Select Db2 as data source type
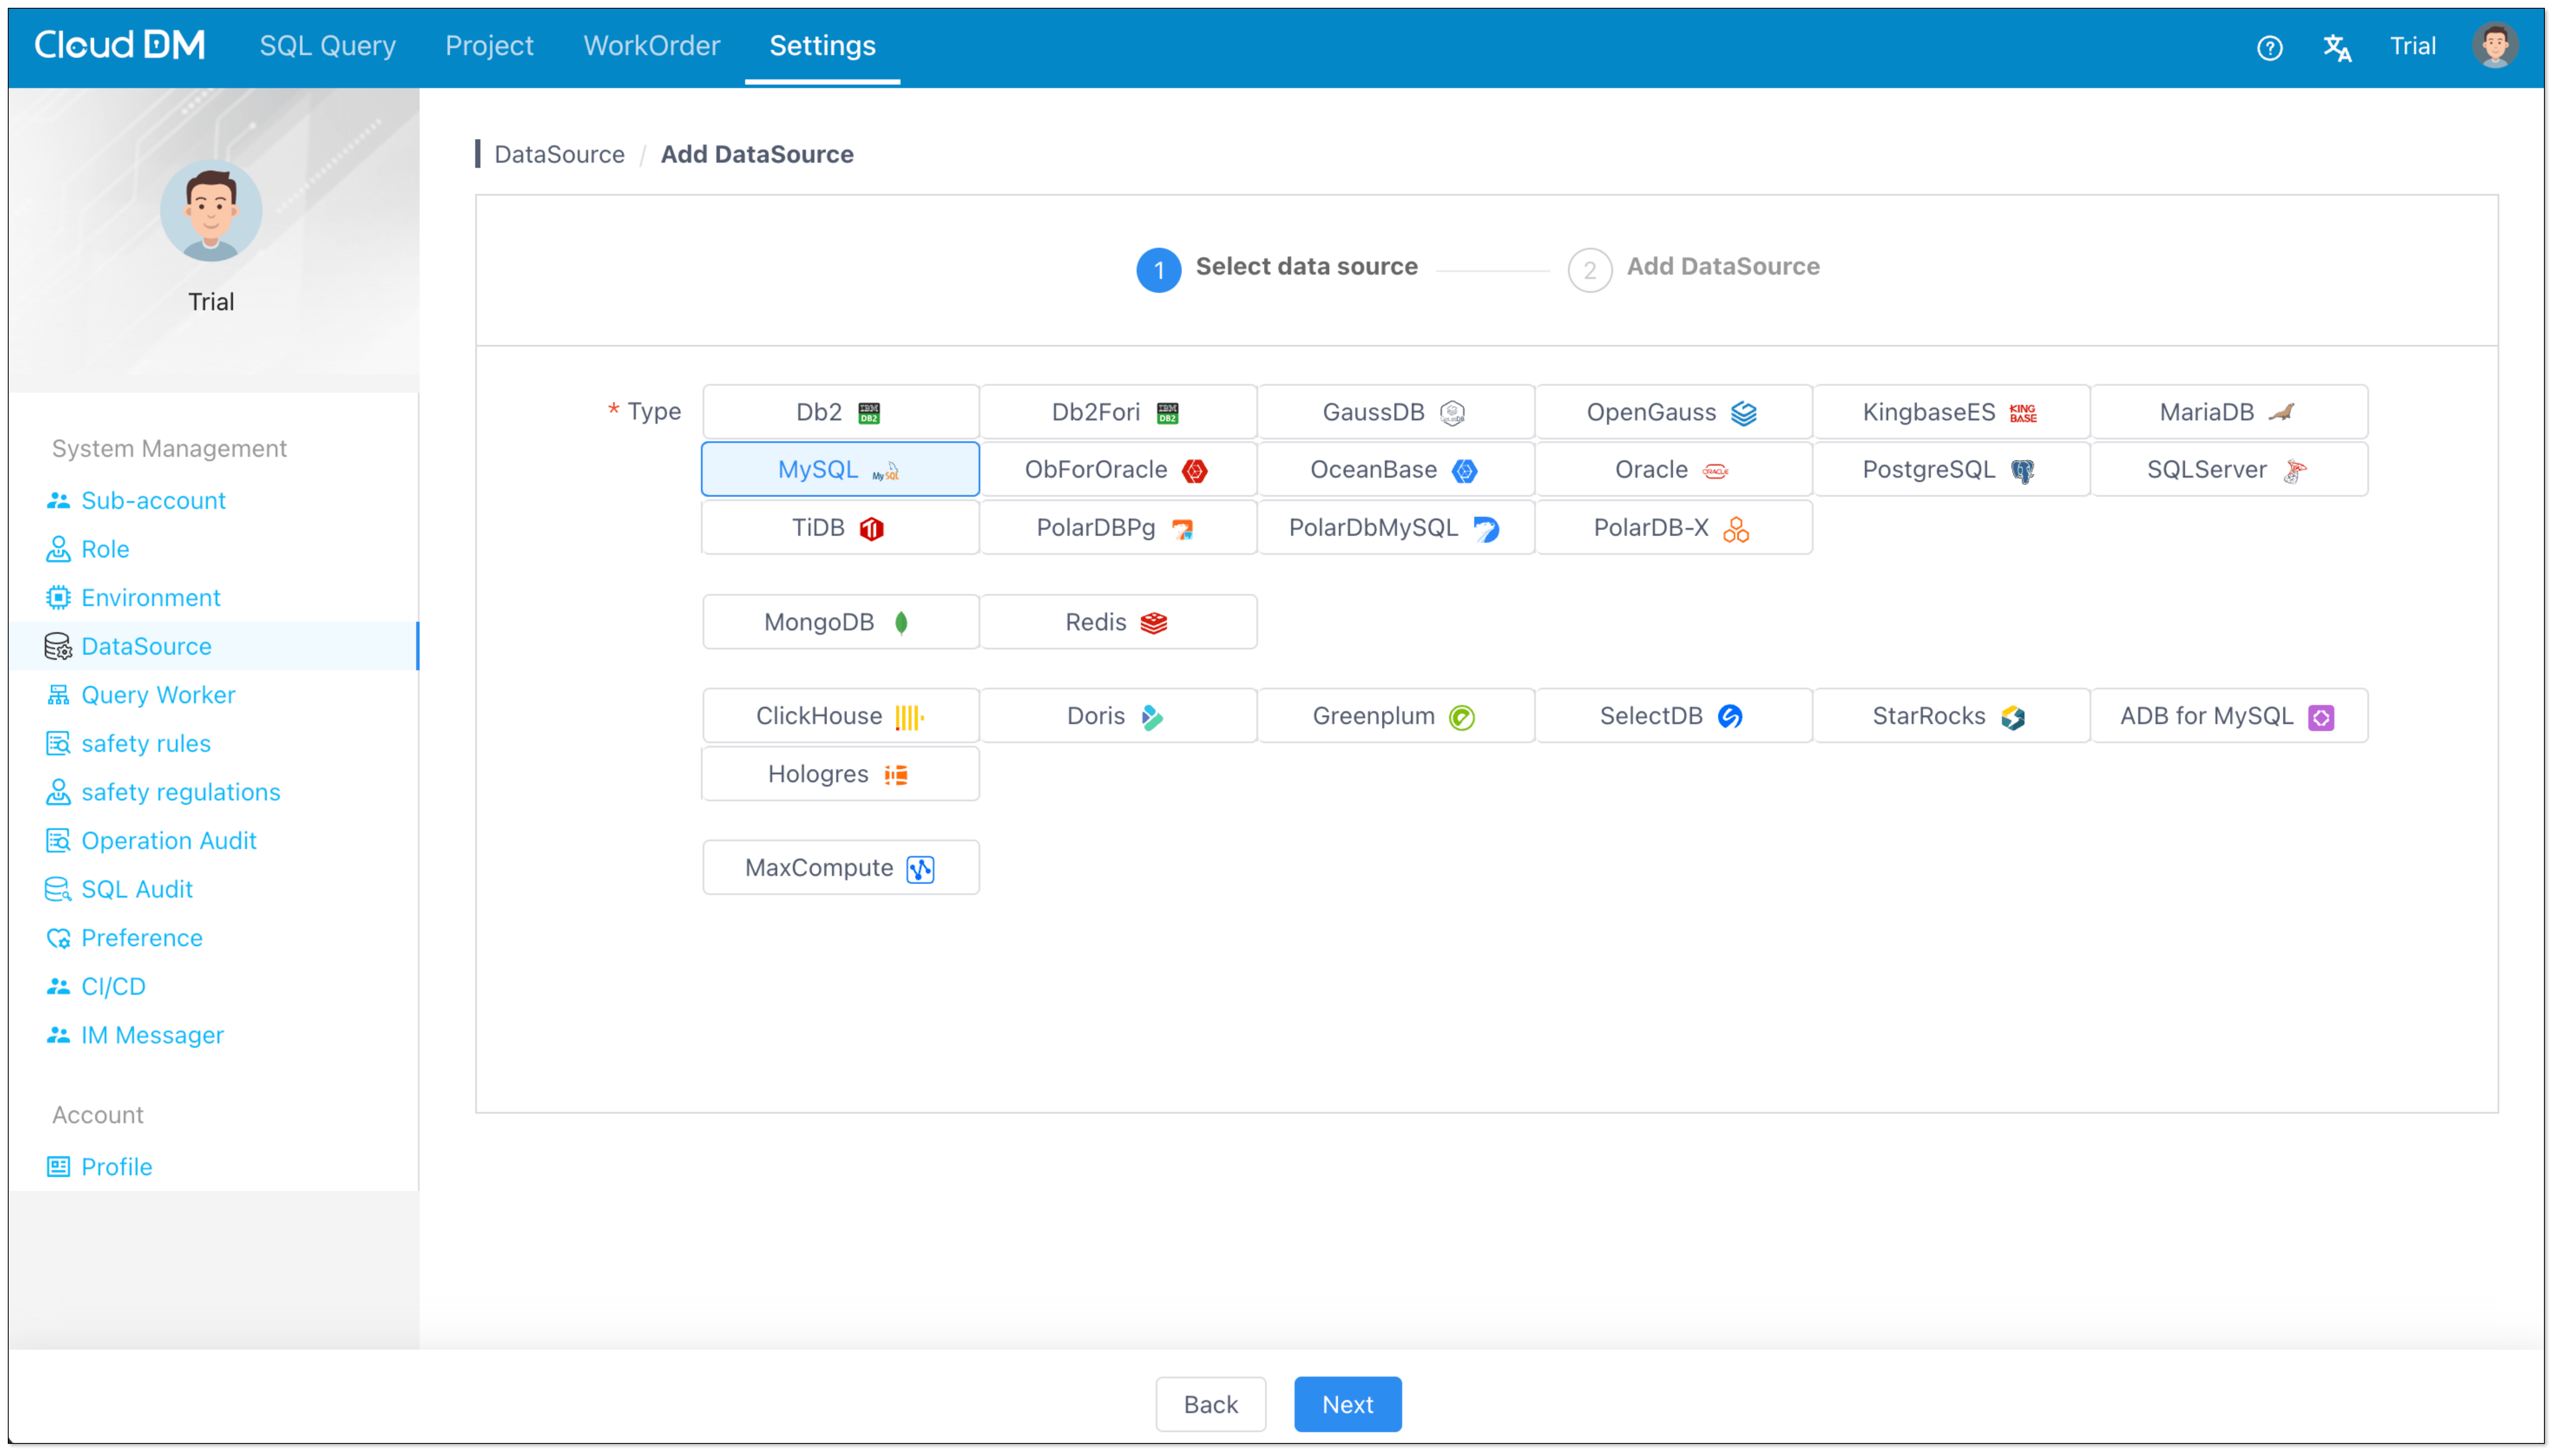The height and width of the screenshot is (1456, 2557). pos(840,412)
